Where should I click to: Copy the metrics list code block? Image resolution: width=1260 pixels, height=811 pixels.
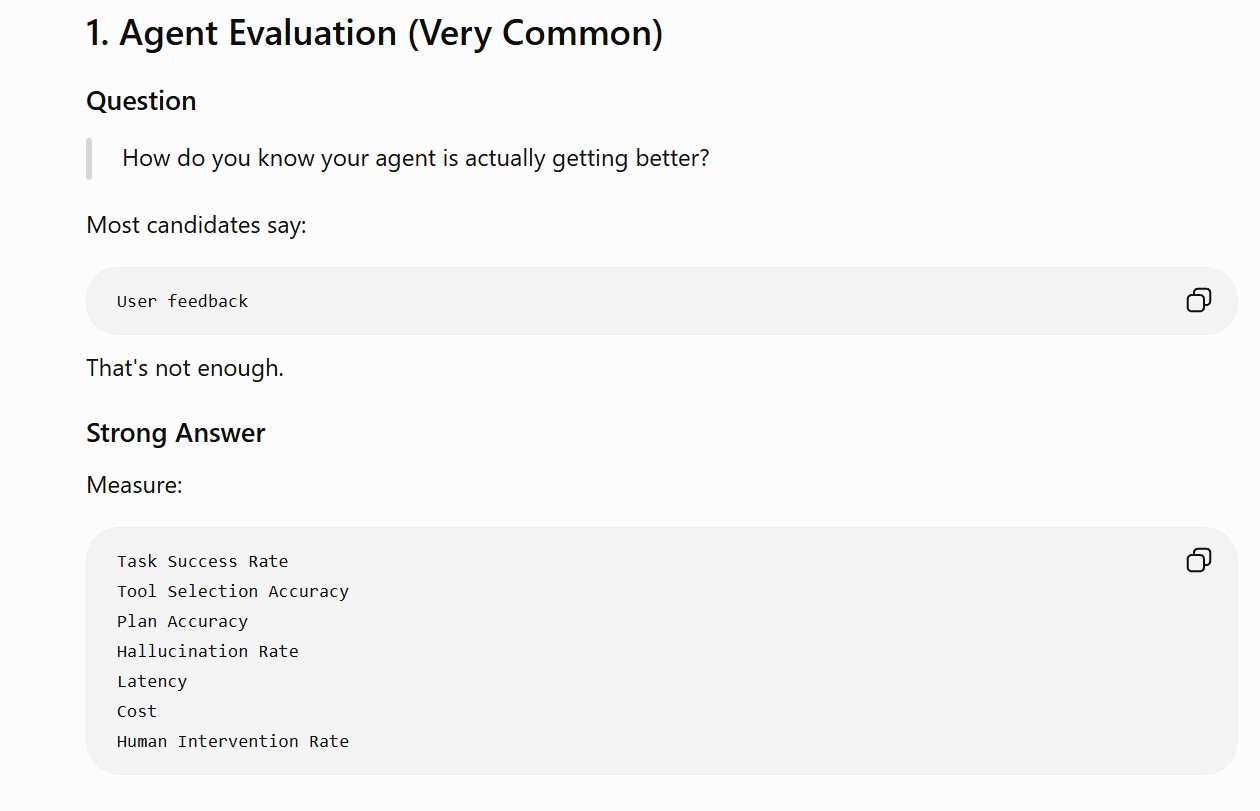pyautogui.click(x=1198, y=560)
